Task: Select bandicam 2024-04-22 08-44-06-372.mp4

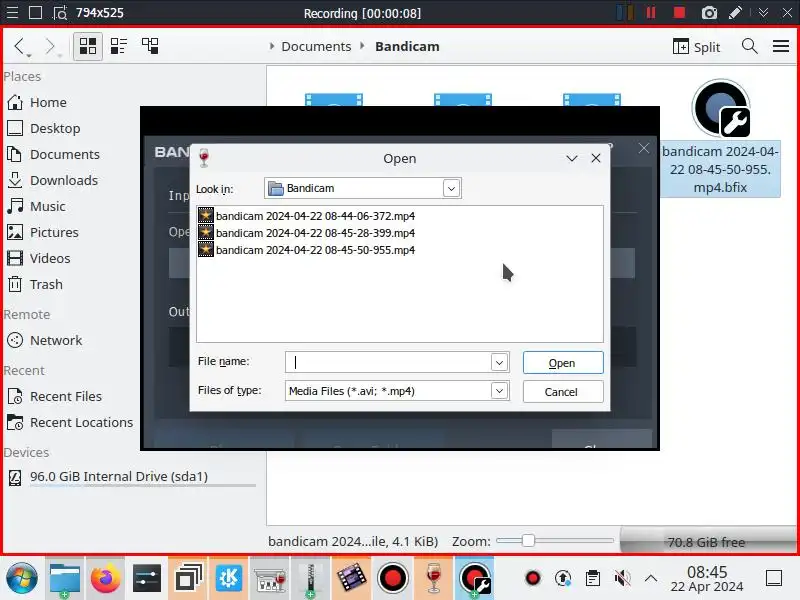Action: click(x=307, y=216)
